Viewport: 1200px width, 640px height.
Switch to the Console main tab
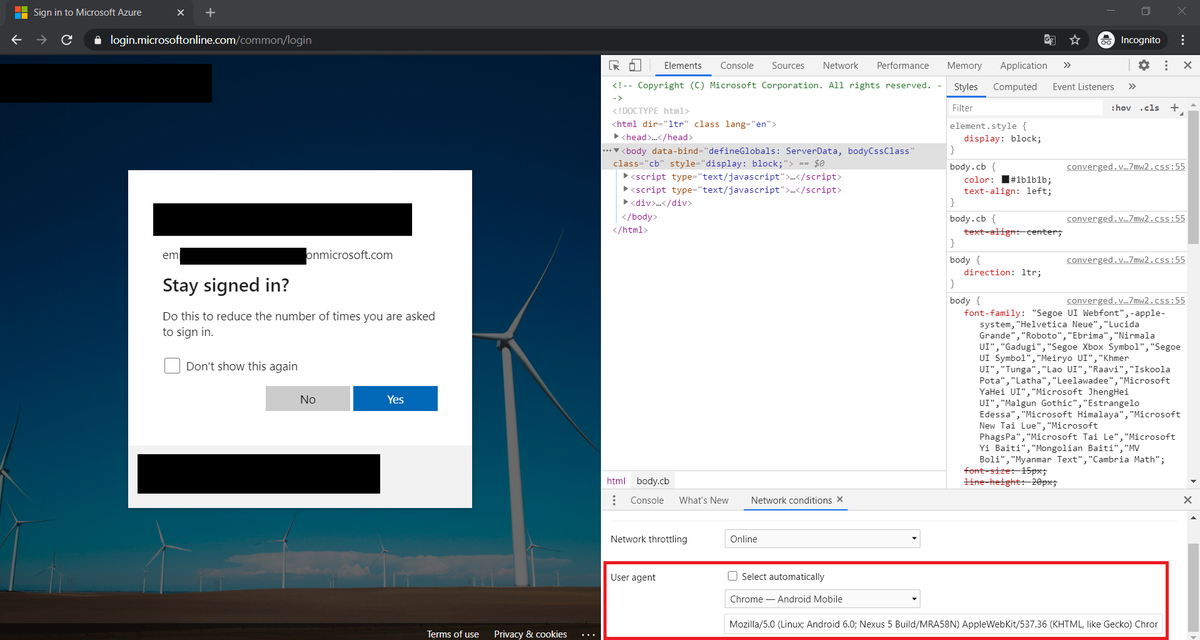(x=737, y=65)
